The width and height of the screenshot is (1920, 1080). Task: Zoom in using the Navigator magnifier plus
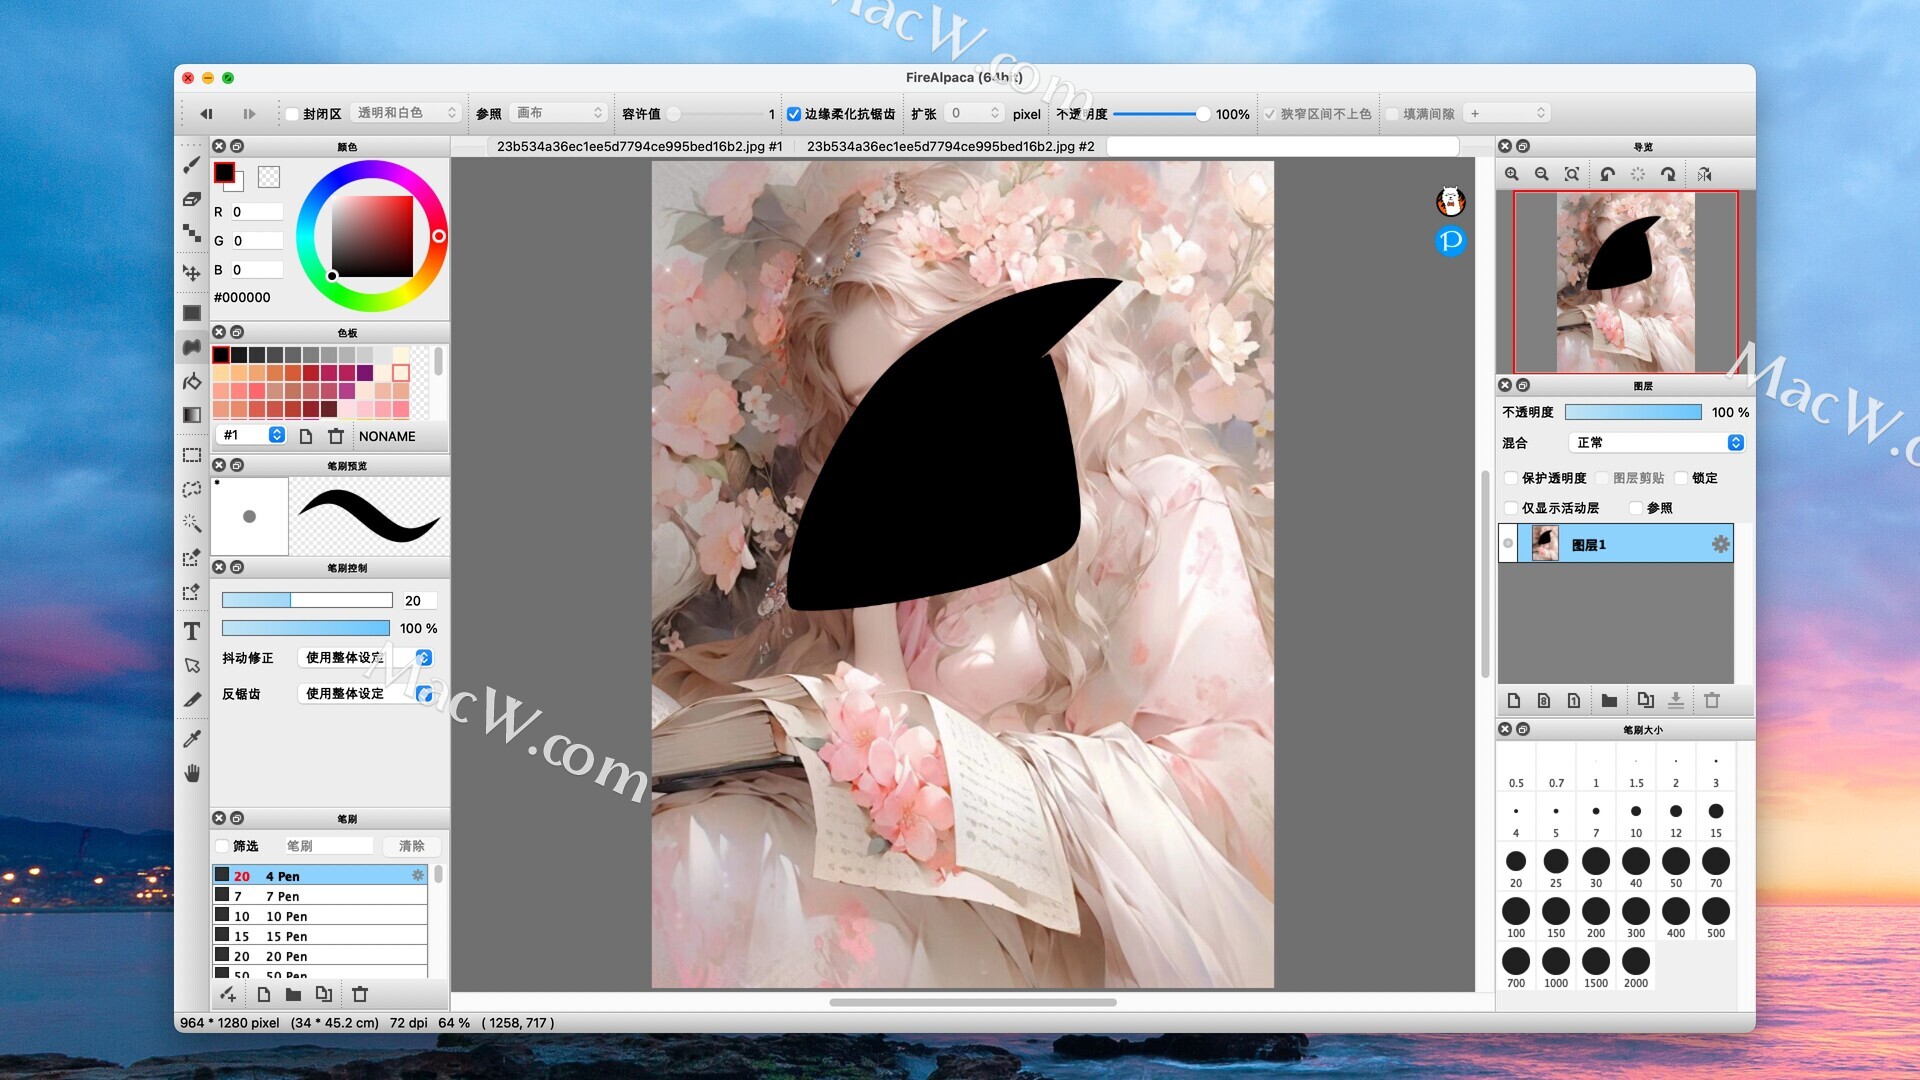click(x=1512, y=174)
